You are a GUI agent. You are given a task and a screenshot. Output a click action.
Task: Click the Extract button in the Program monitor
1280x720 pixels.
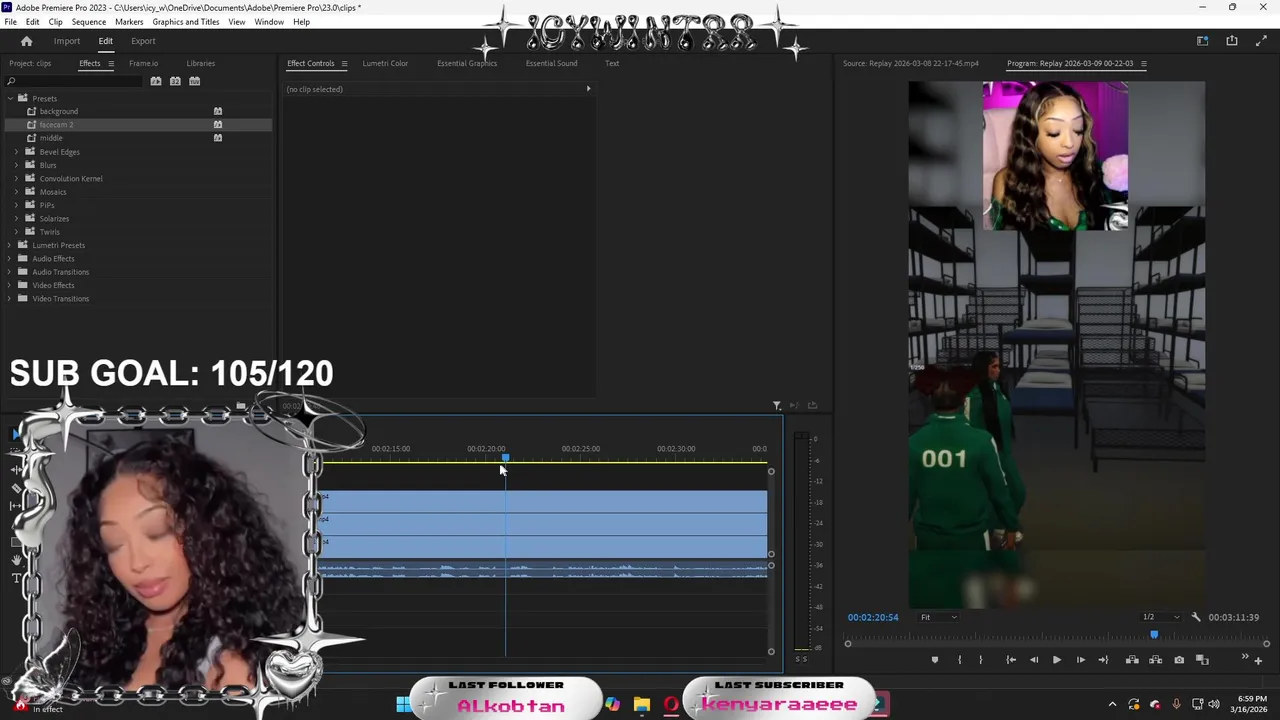pos(1155,660)
